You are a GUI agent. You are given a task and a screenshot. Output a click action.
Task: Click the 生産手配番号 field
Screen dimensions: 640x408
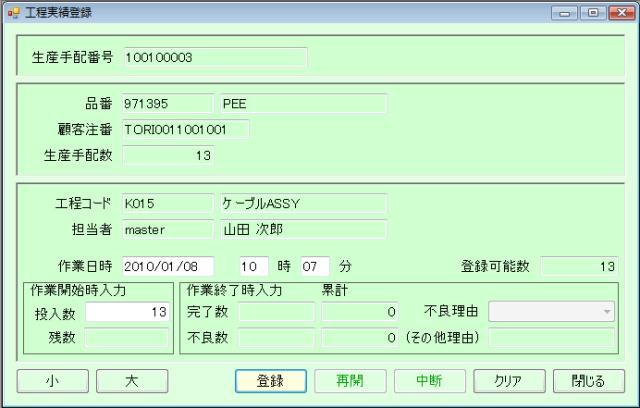[214, 57]
